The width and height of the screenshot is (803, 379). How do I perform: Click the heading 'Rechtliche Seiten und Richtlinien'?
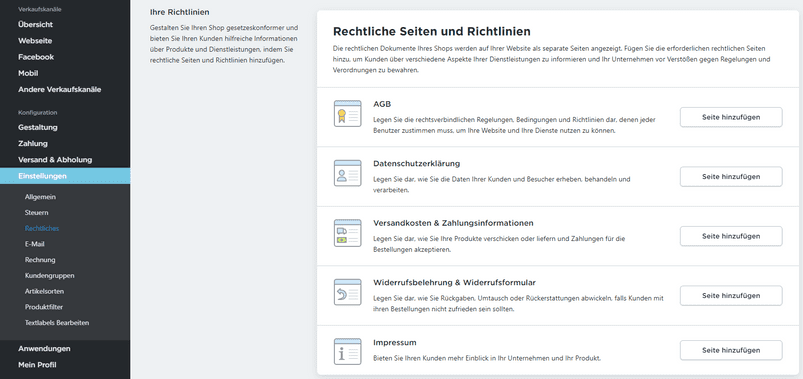click(432, 32)
